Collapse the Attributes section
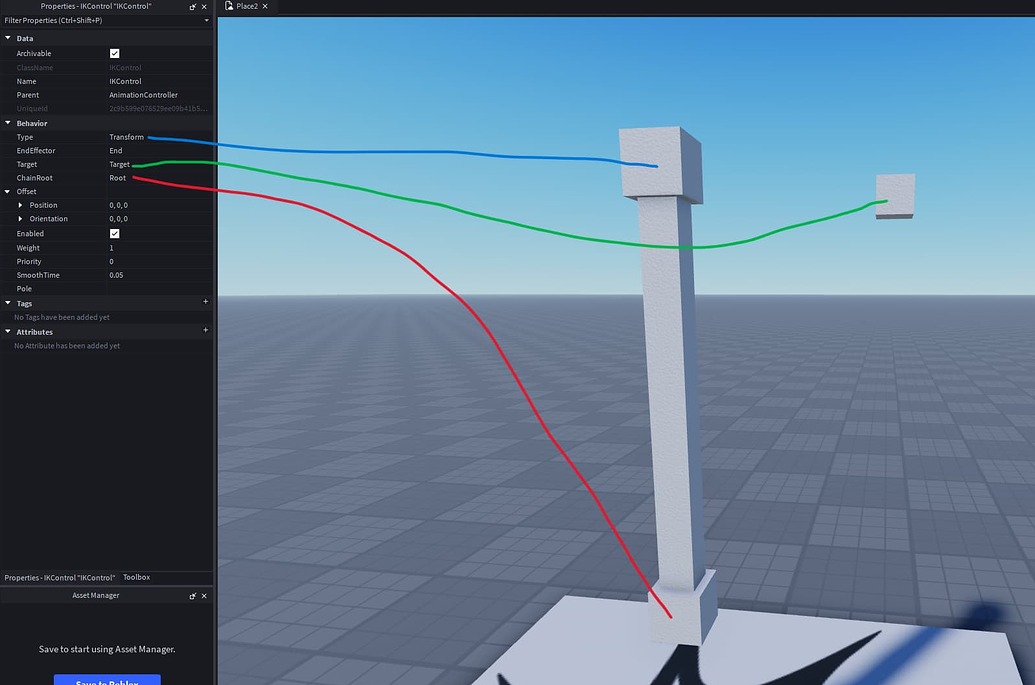The width and height of the screenshot is (1035, 685). [x=8, y=331]
